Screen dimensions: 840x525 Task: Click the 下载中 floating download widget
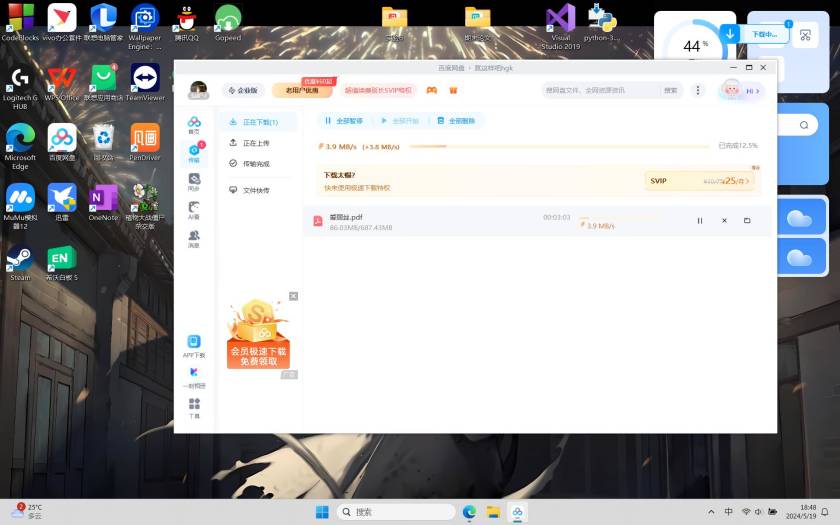click(x=756, y=35)
